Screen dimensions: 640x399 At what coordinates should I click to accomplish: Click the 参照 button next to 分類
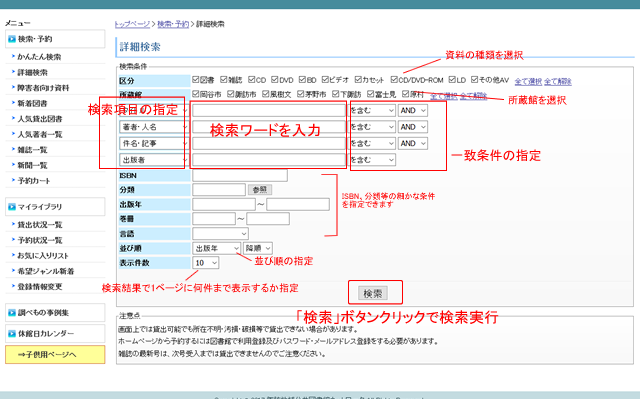click(x=260, y=190)
